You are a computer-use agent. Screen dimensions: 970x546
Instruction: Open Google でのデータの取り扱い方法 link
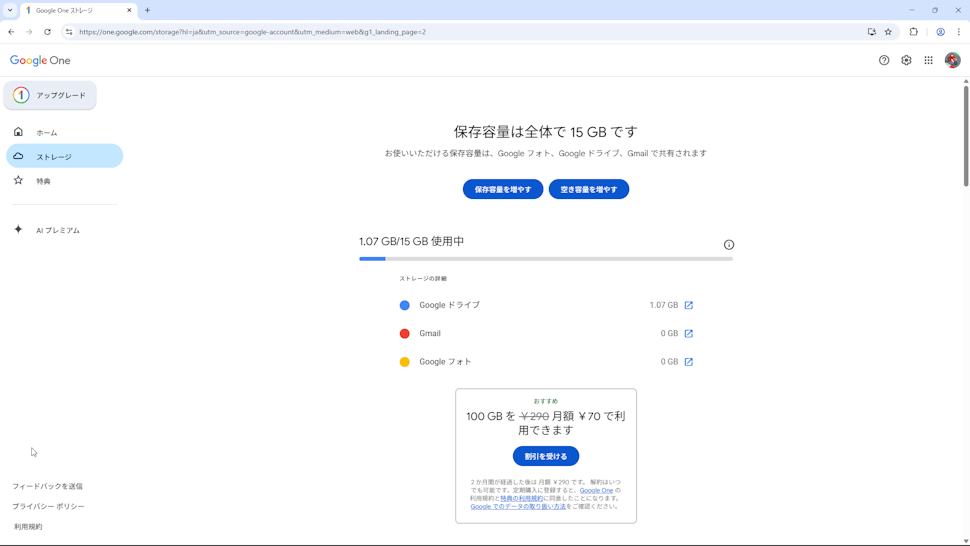click(518, 506)
